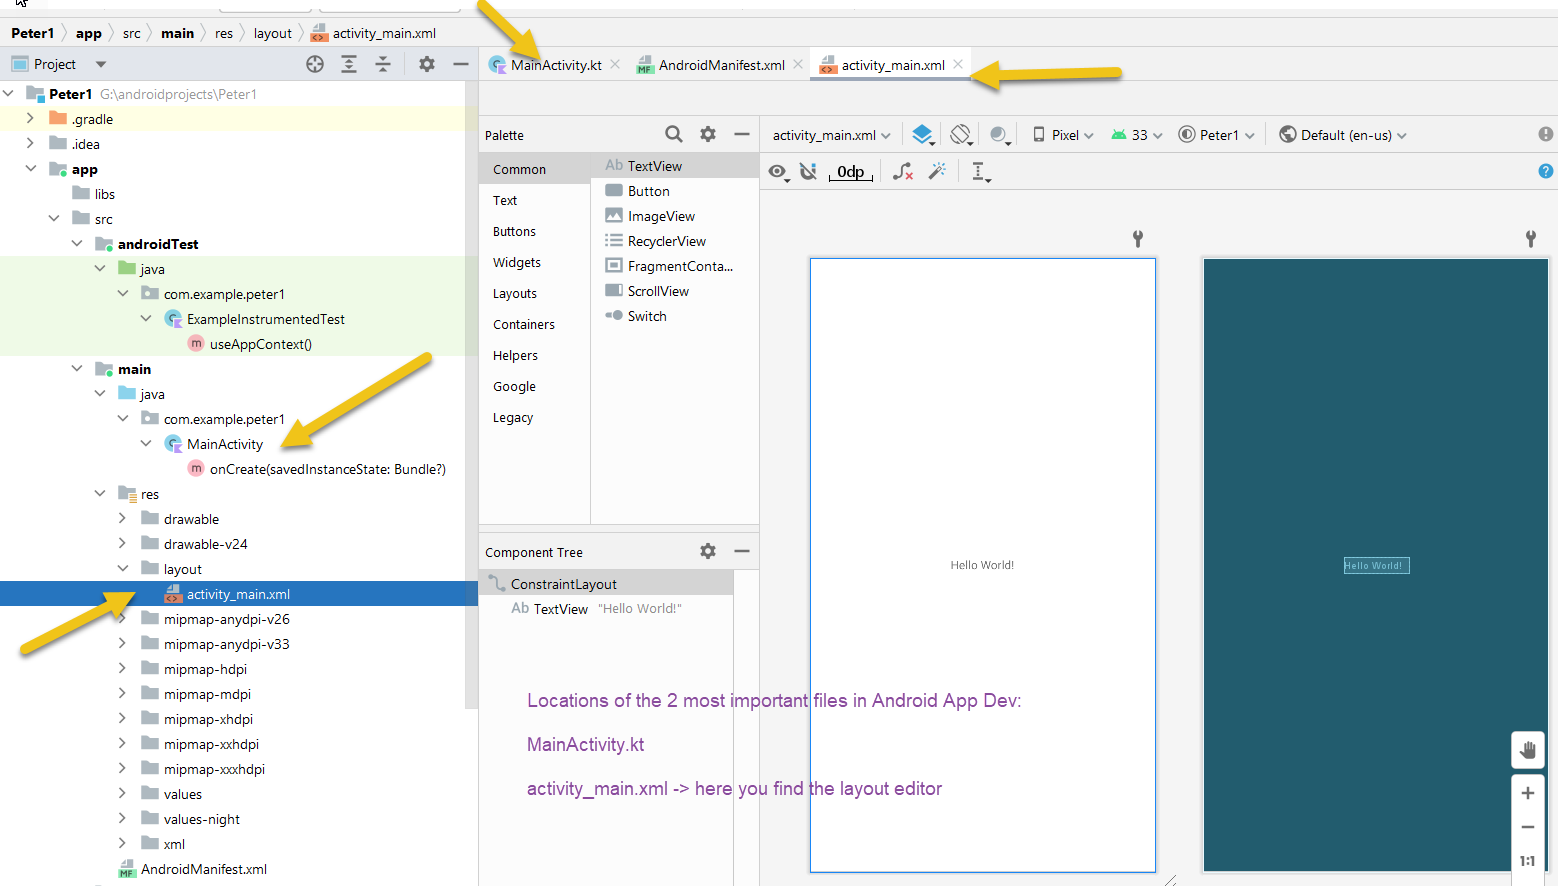Click the warnings indicator icon
This screenshot has width=1558, height=886.
[x=1546, y=134]
